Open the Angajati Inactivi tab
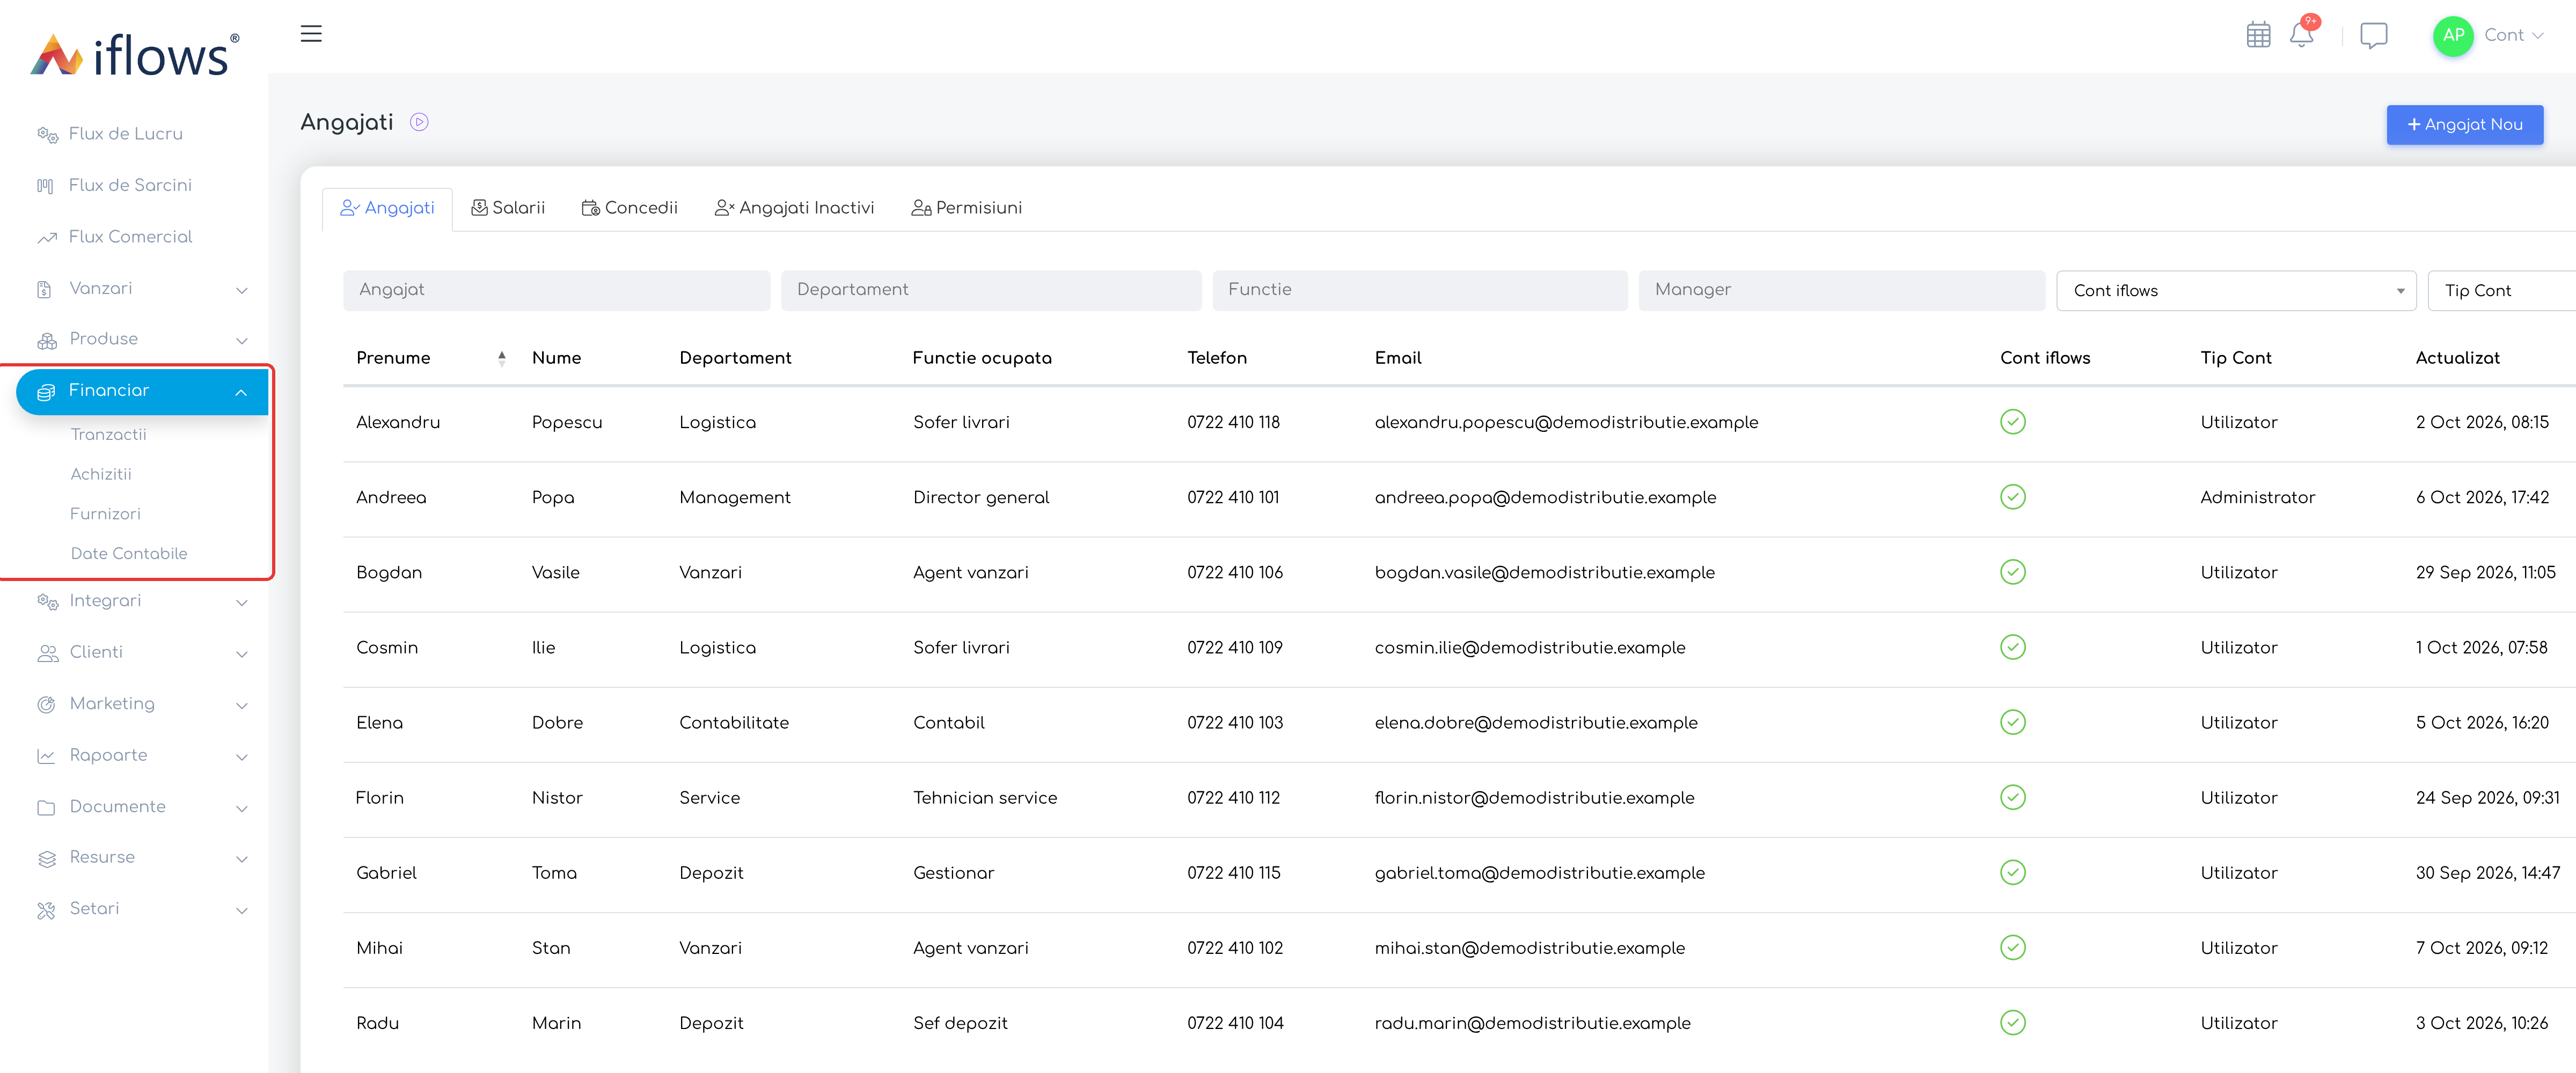The width and height of the screenshot is (2576, 1073). click(795, 208)
